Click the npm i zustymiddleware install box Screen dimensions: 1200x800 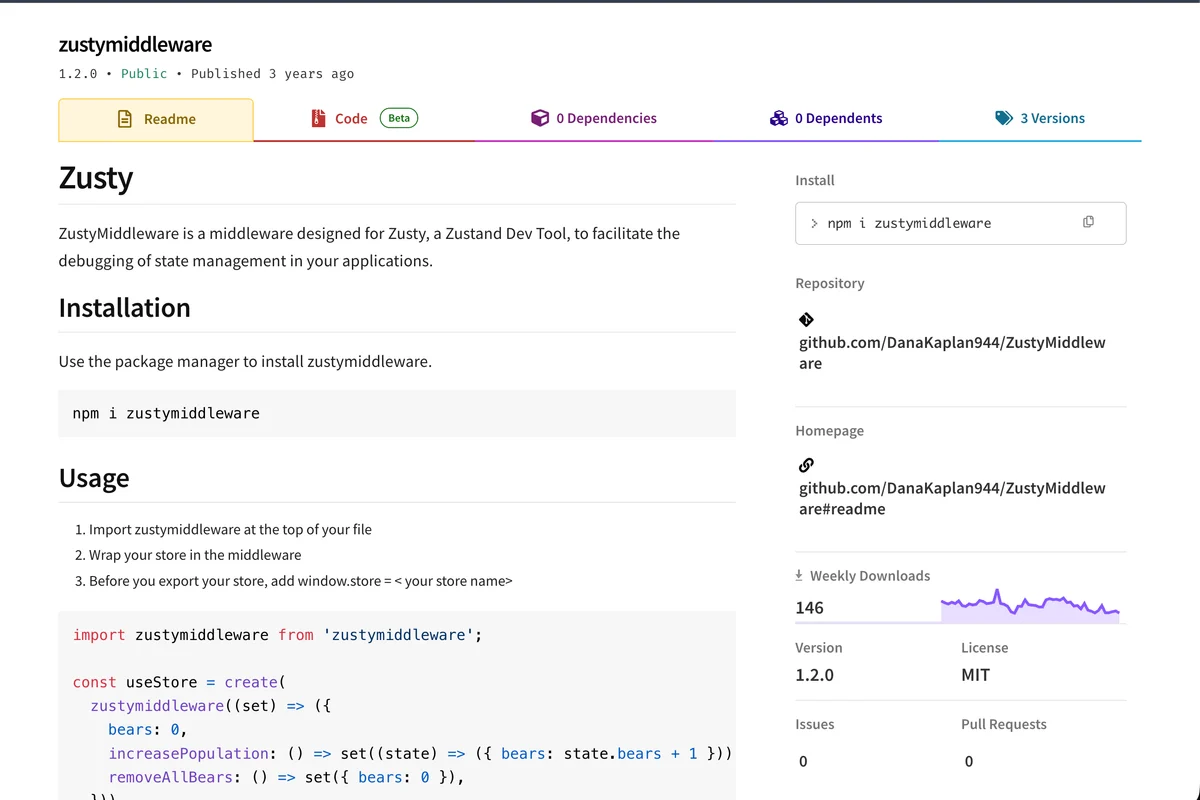click(961, 223)
